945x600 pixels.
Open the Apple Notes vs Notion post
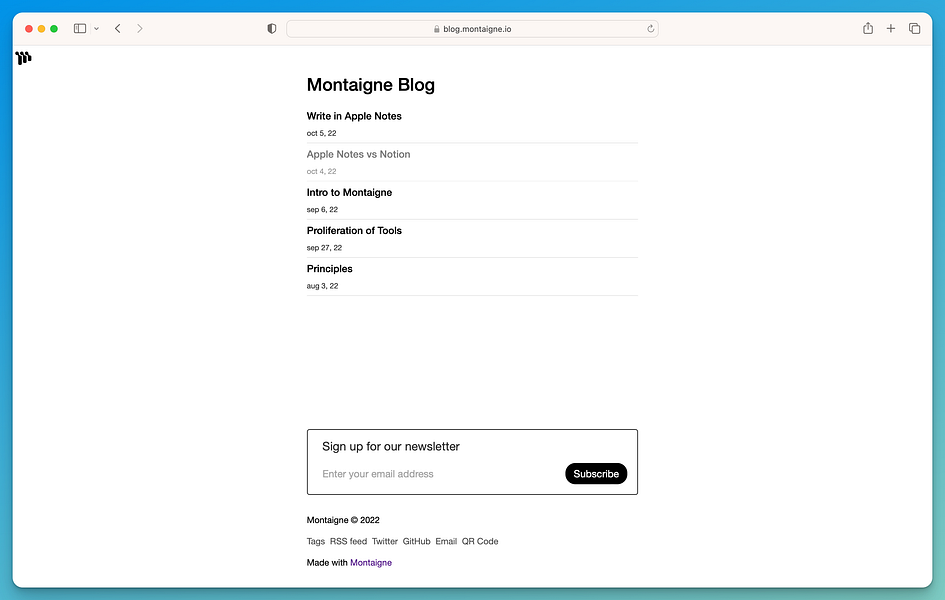point(358,154)
